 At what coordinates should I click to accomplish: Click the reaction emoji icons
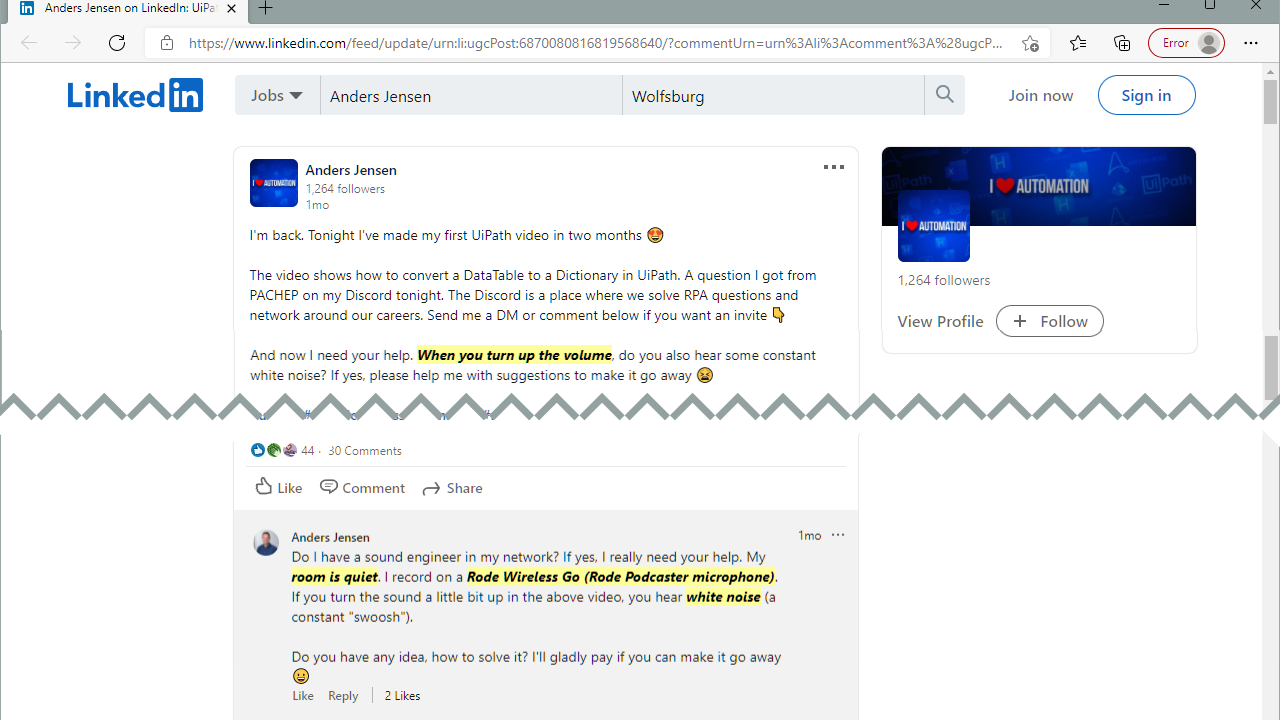click(x=274, y=450)
